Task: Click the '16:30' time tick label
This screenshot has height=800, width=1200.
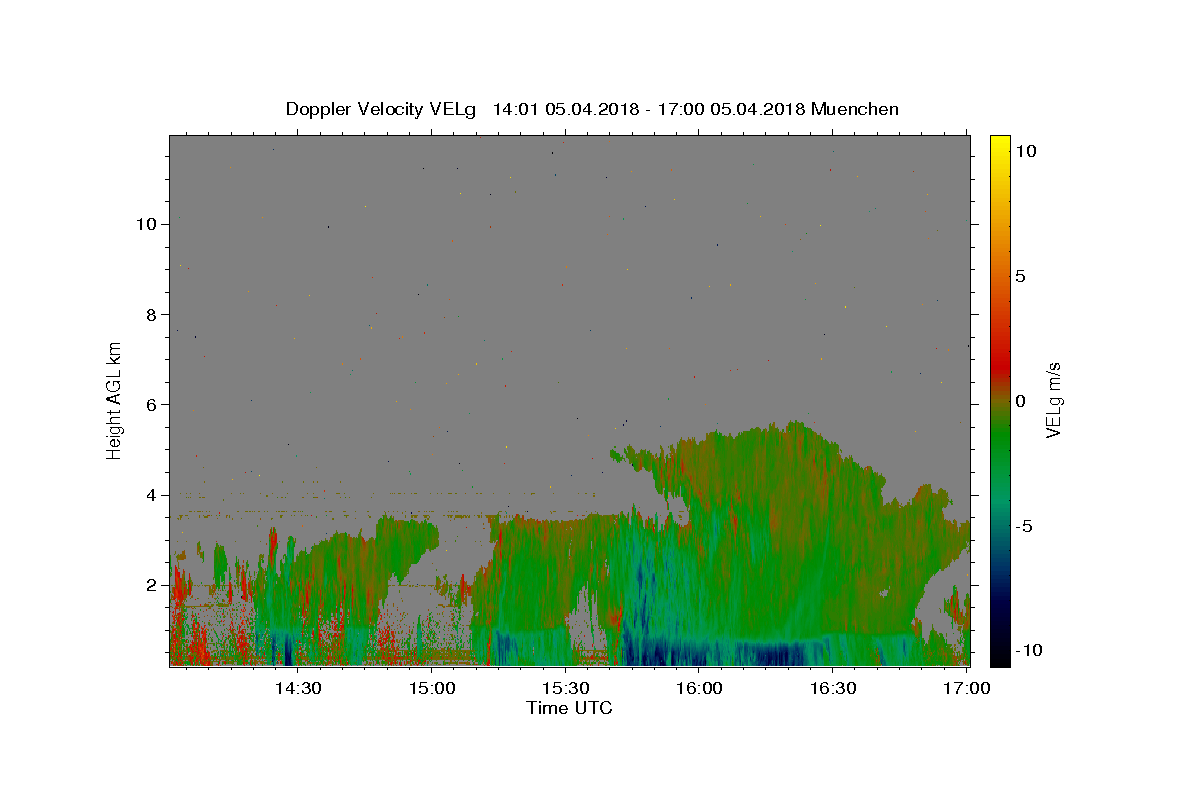Action: 832,689
